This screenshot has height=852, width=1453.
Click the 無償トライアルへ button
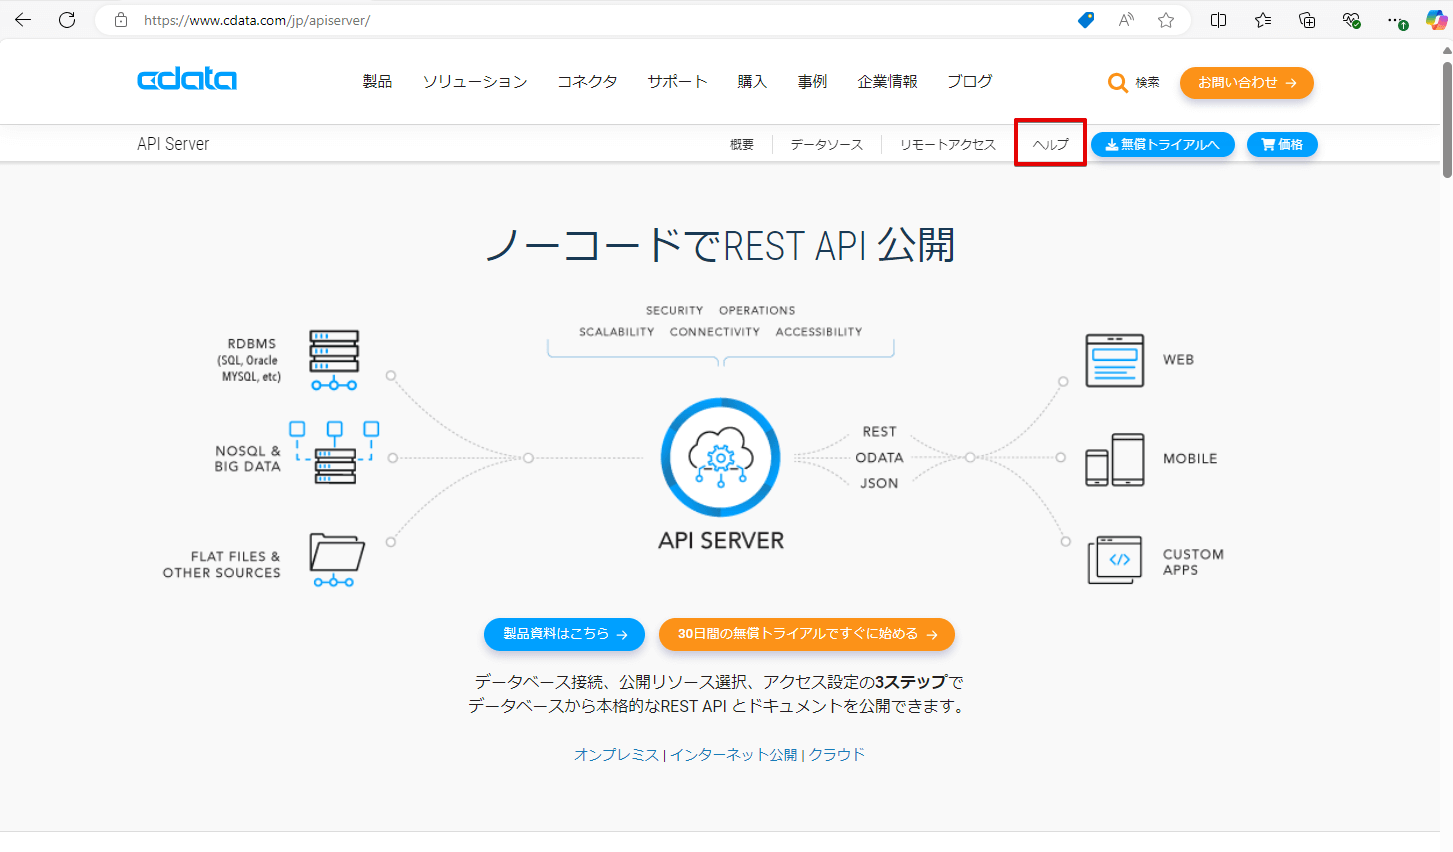pyautogui.click(x=1163, y=145)
